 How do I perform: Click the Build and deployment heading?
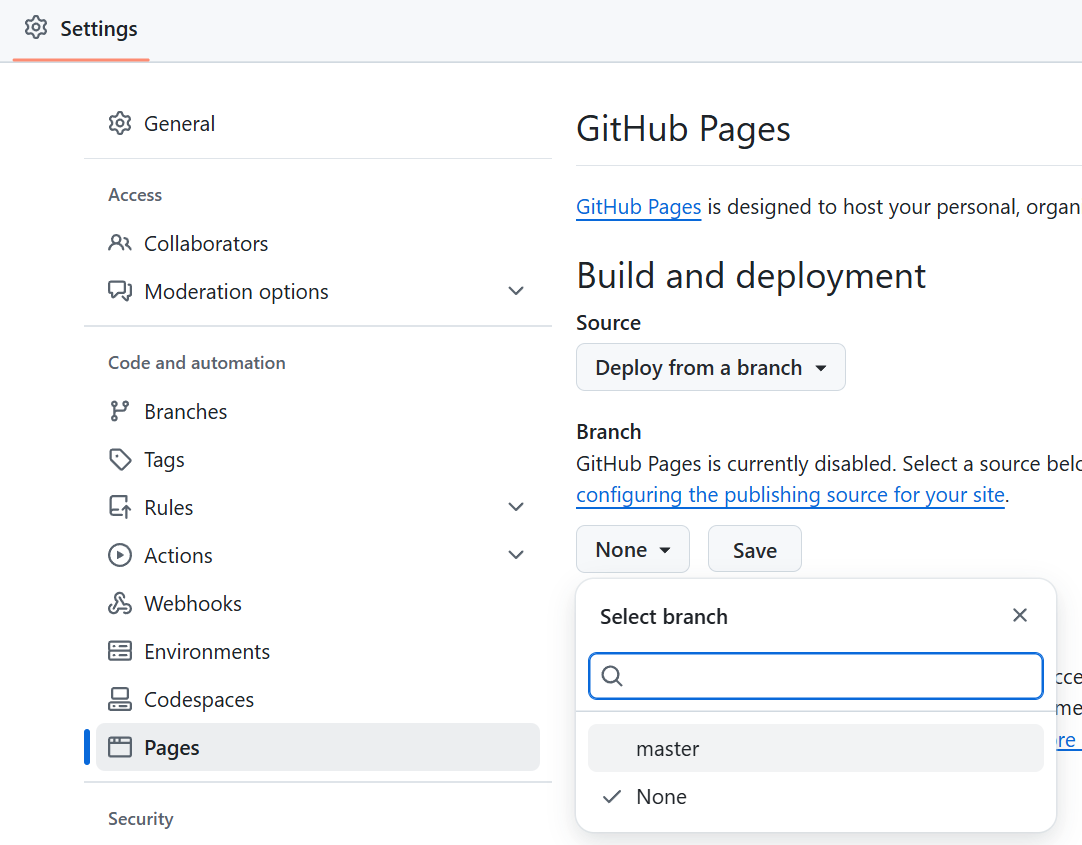click(751, 276)
